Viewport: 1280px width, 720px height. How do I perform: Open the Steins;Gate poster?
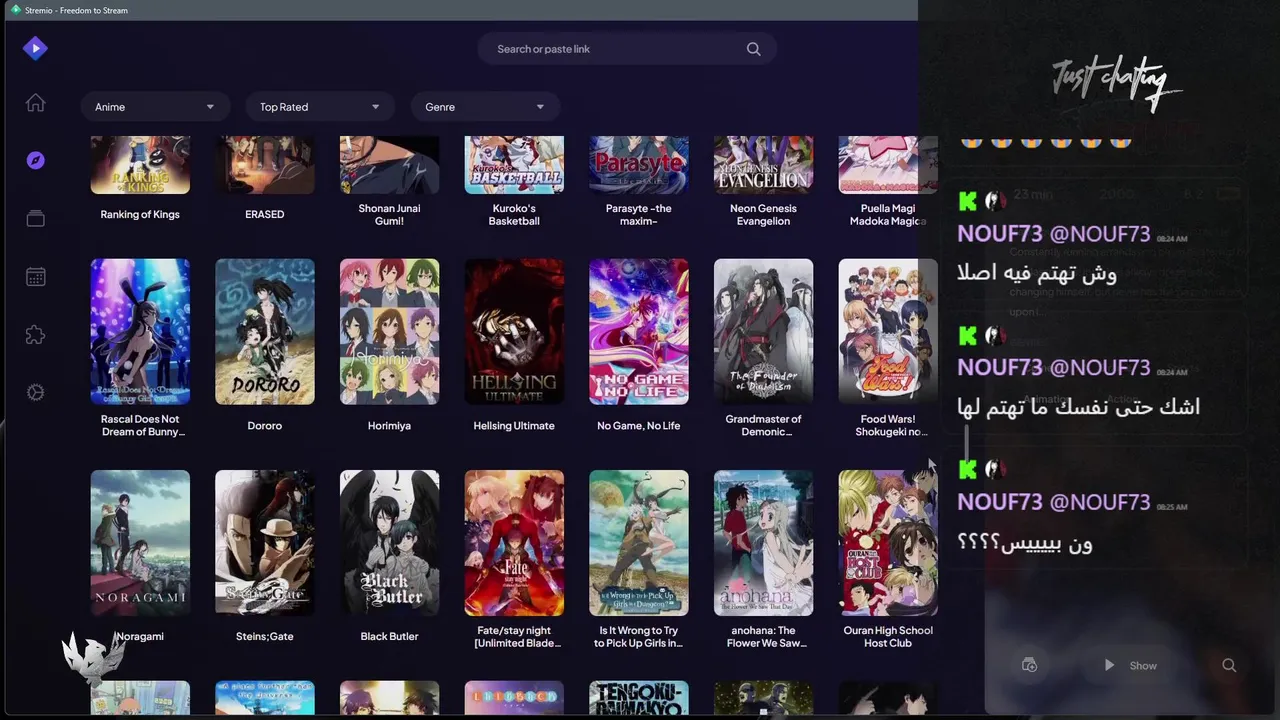[265, 543]
